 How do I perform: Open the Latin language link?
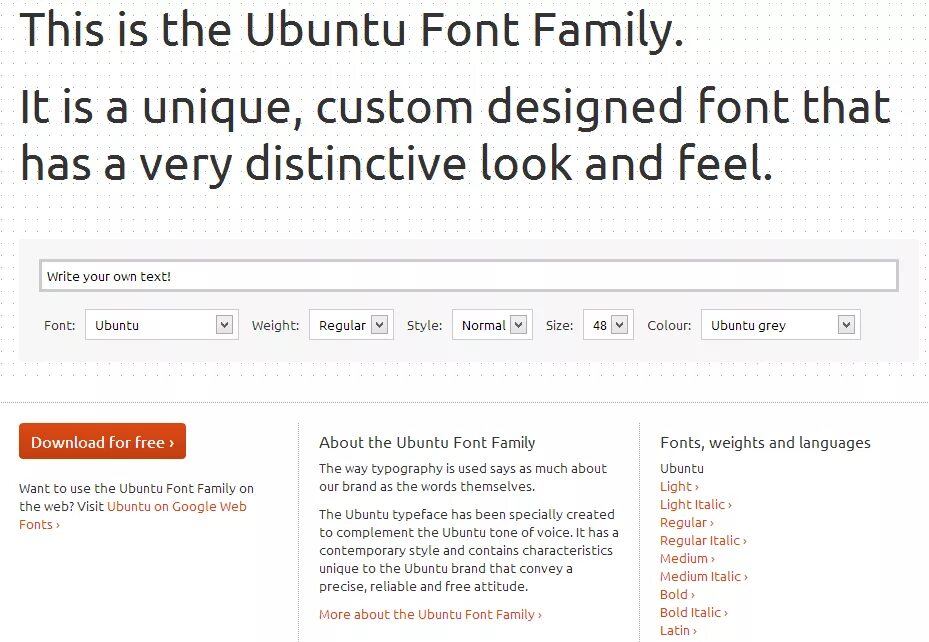pyautogui.click(x=678, y=630)
